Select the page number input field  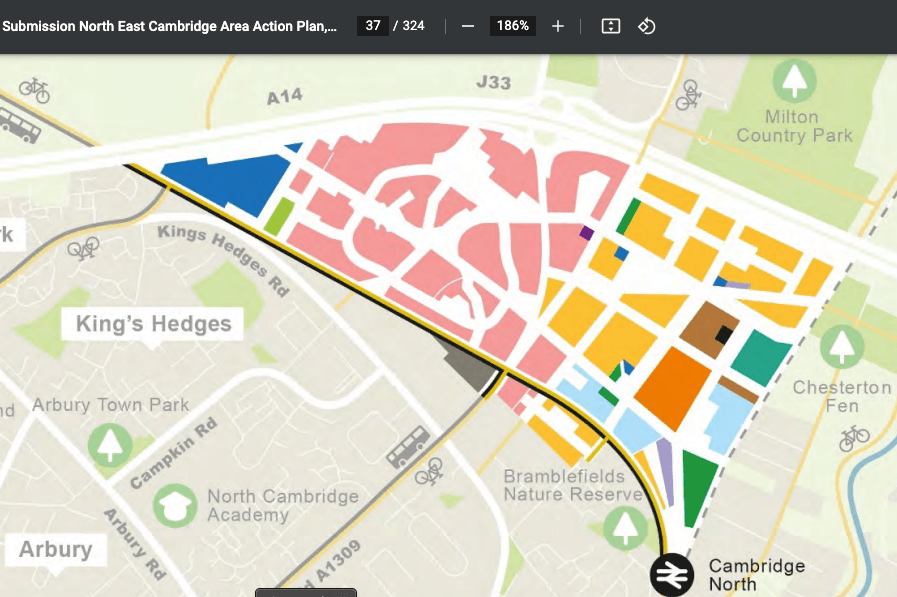[x=373, y=26]
